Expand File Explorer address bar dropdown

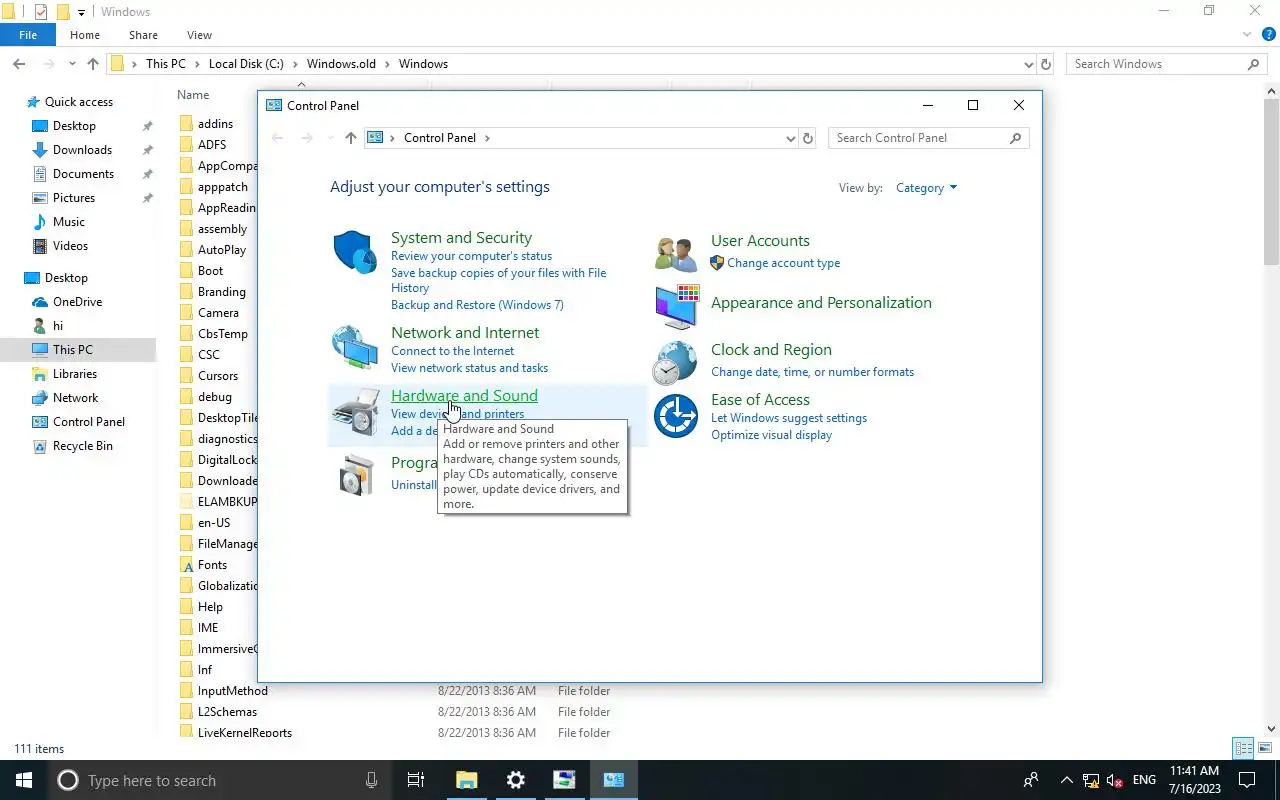[x=1029, y=64]
